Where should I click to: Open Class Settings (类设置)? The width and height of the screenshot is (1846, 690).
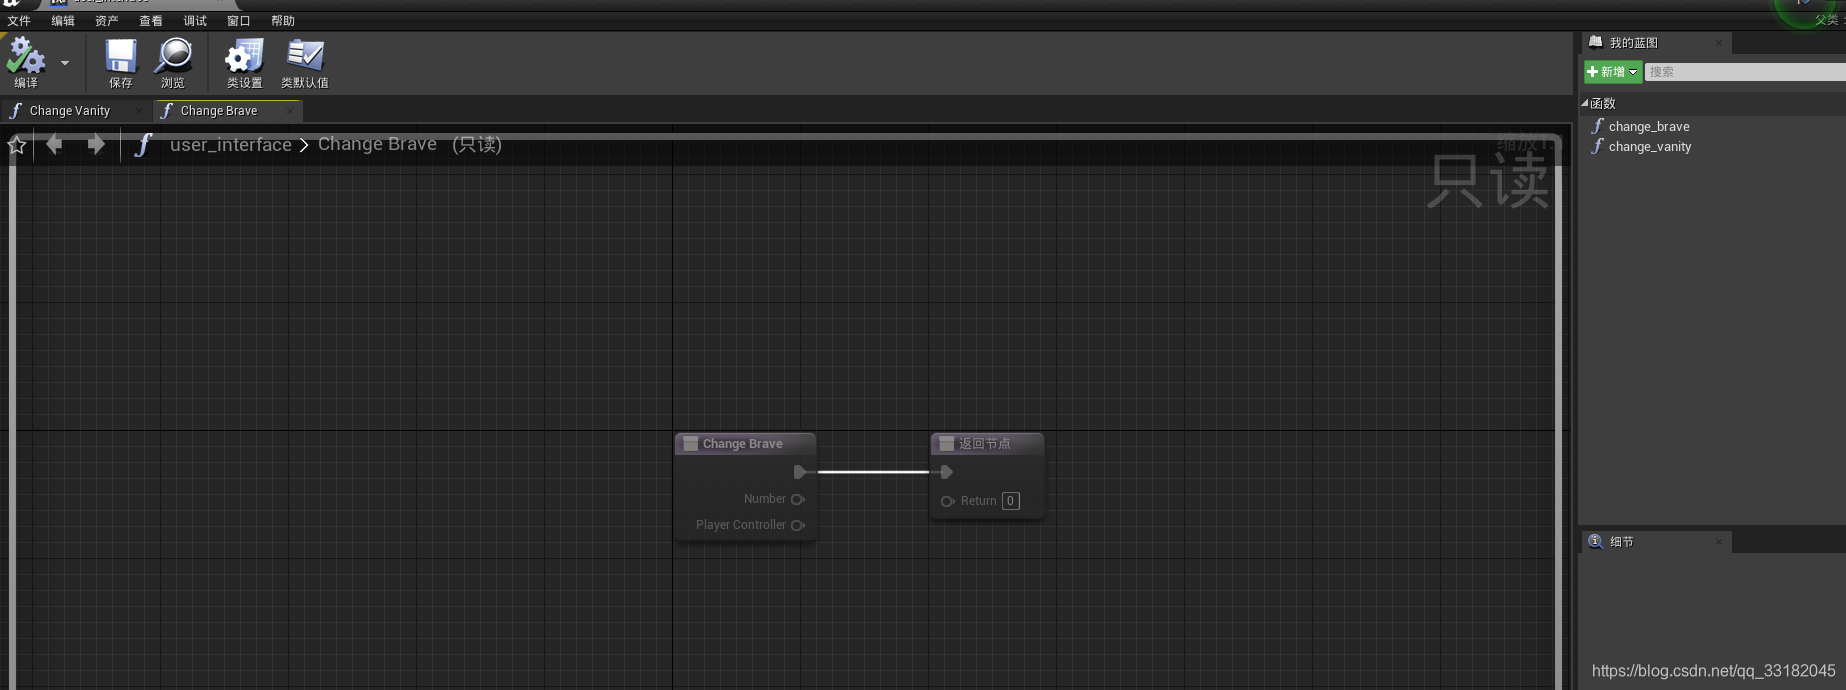[244, 56]
